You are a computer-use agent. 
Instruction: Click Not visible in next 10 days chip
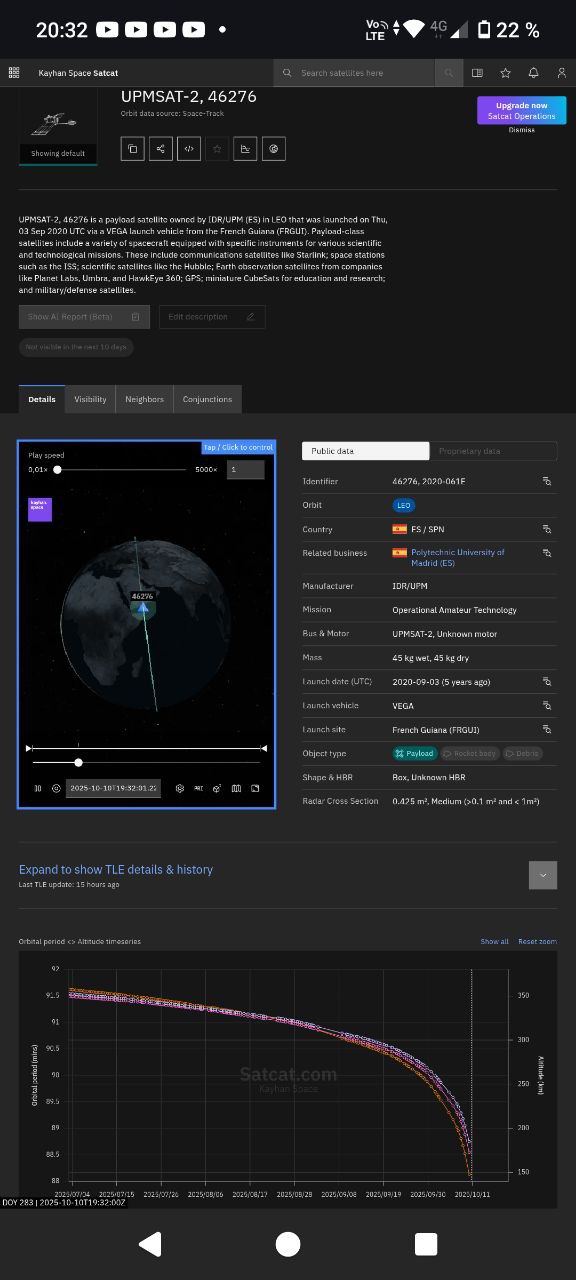pos(76,347)
